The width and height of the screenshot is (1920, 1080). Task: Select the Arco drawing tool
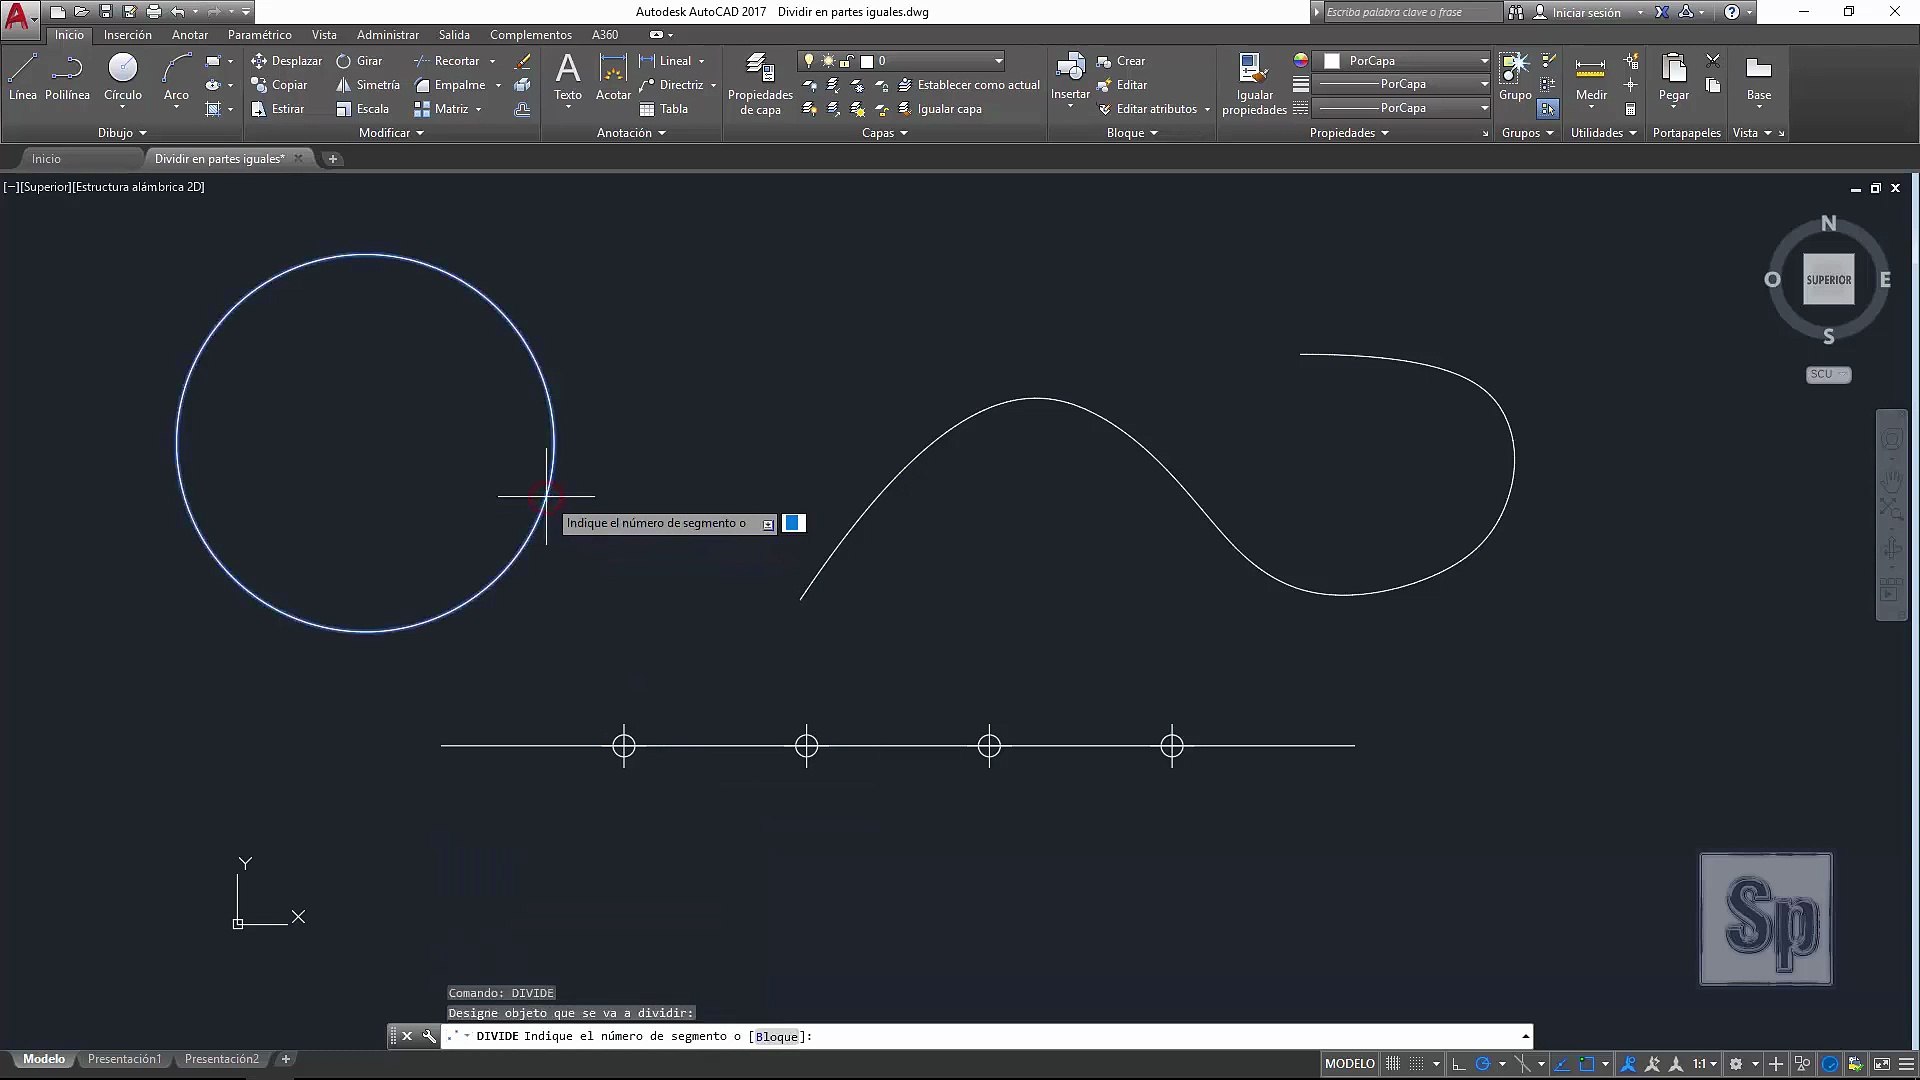coord(176,77)
